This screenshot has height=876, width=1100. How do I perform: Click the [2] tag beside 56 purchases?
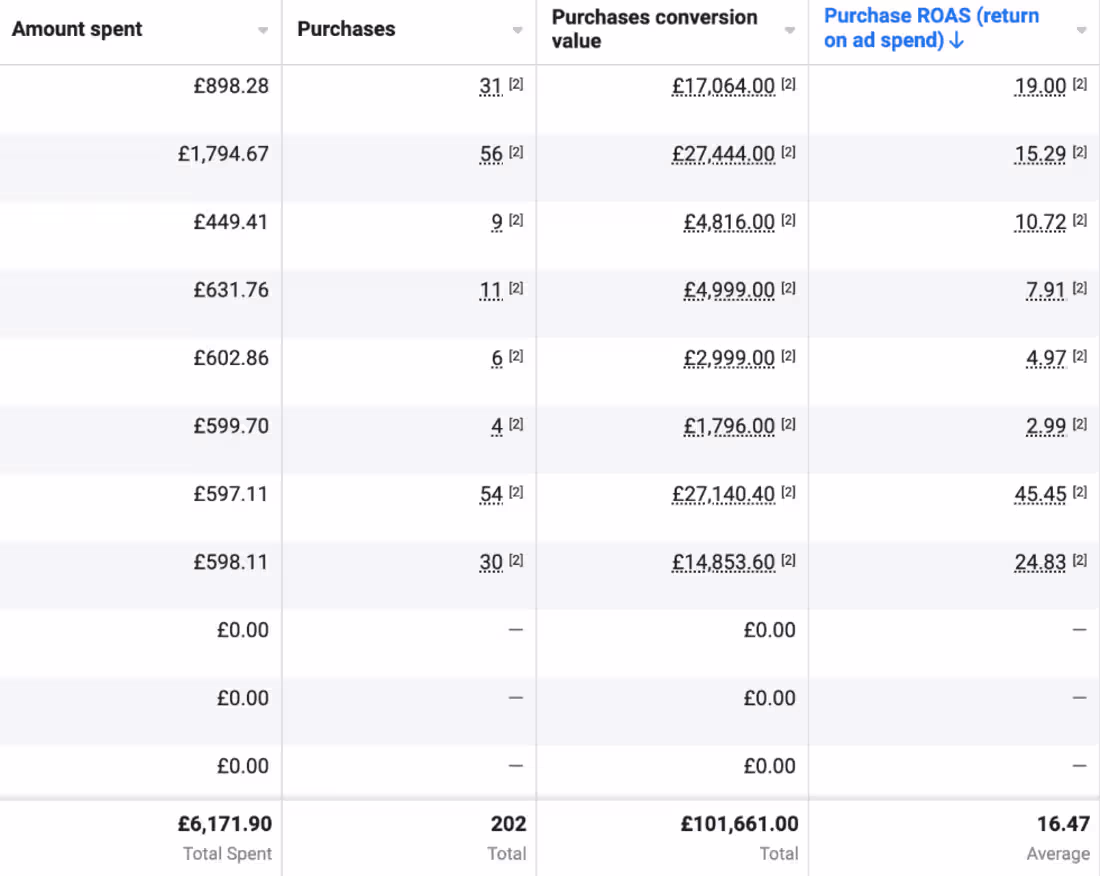click(515, 152)
